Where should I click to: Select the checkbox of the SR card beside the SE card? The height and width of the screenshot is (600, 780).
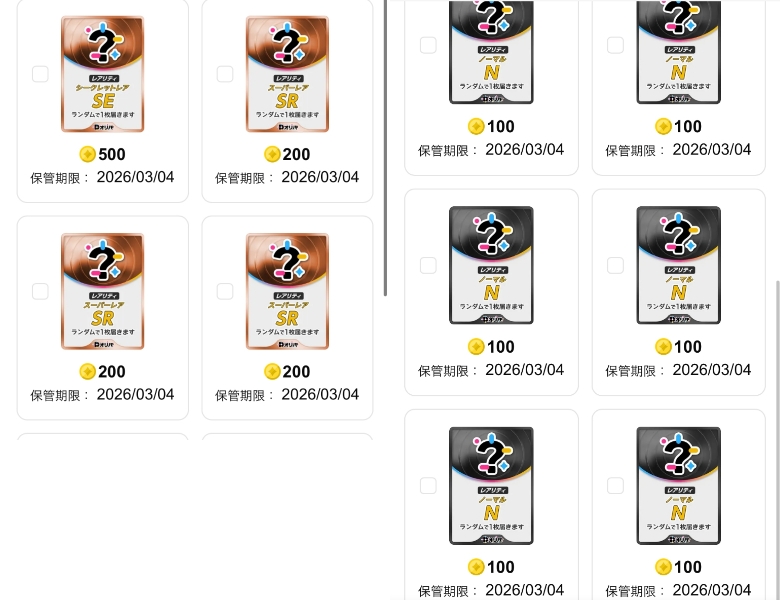(x=225, y=74)
